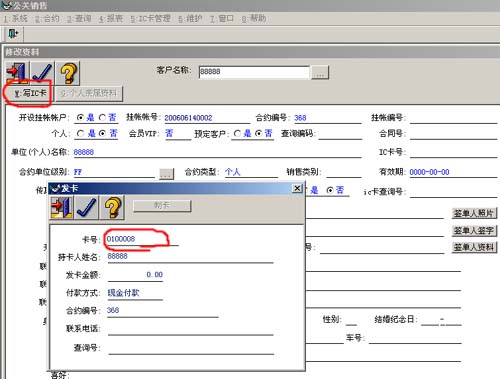Open the 查询 menu

coord(79,18)
